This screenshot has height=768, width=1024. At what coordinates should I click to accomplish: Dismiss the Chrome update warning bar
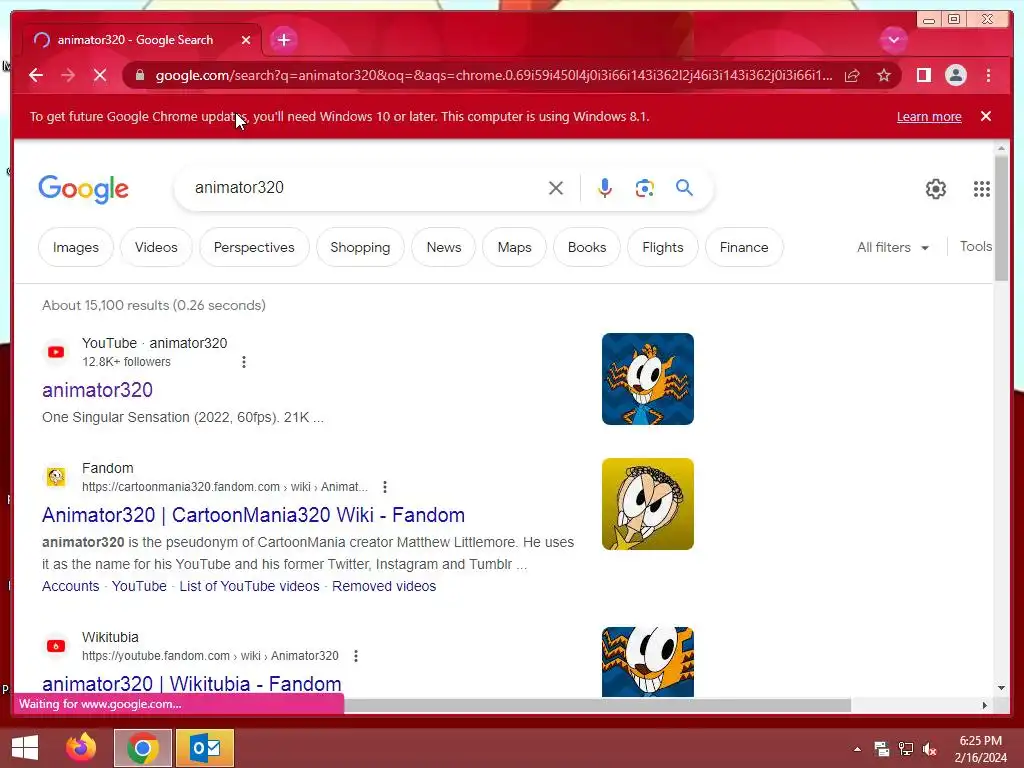click(986, 116)
